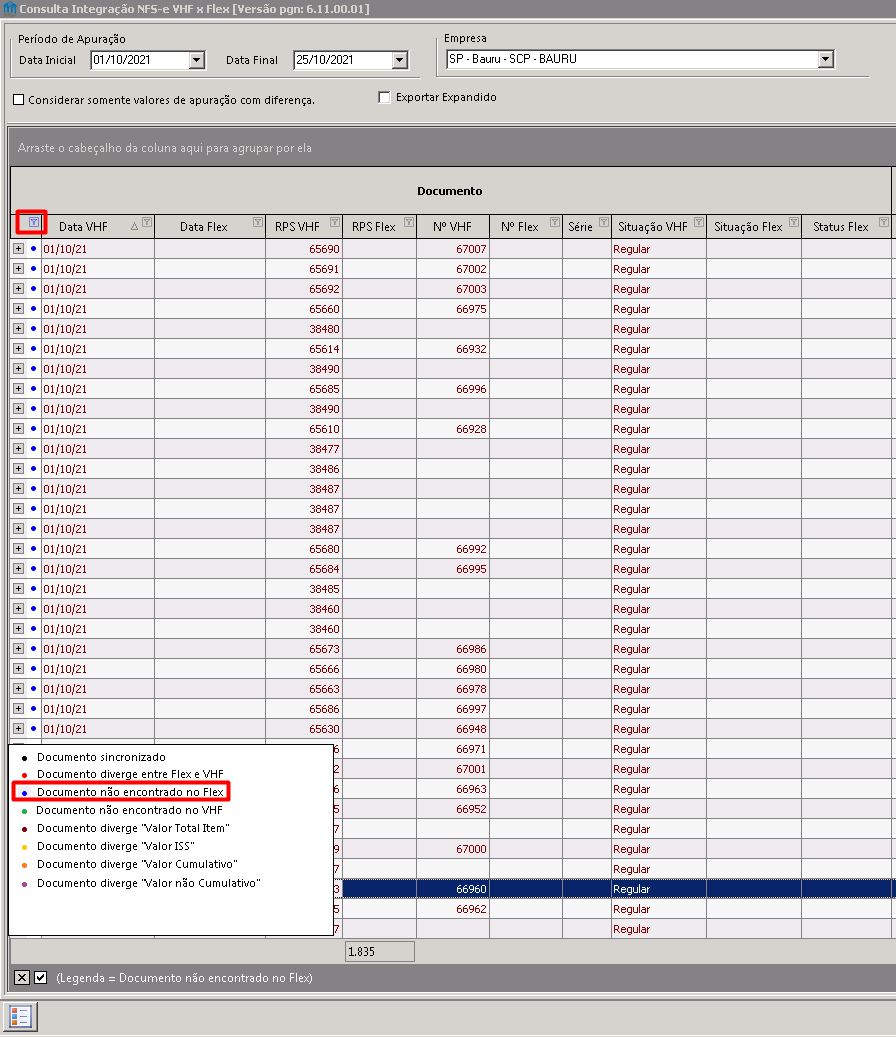This screenshot has width=896, height=1037.
Task: Click the filter icon on Nº Flex column
Action: pyautogui.click(x=555, y=222)
